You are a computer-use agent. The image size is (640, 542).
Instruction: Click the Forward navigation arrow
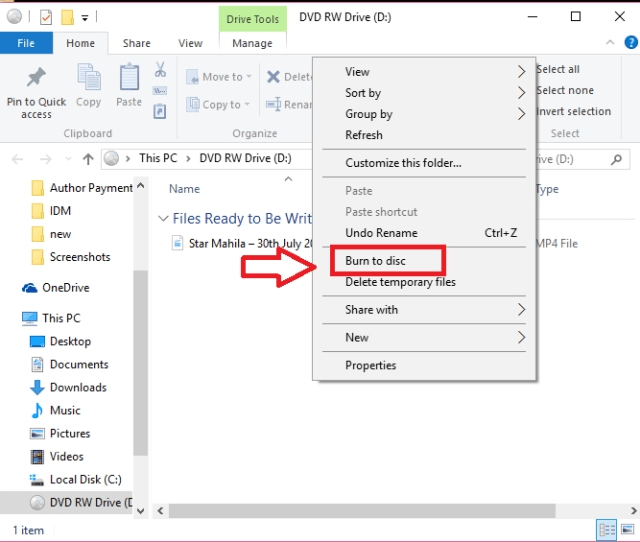[x=46, y=159]
